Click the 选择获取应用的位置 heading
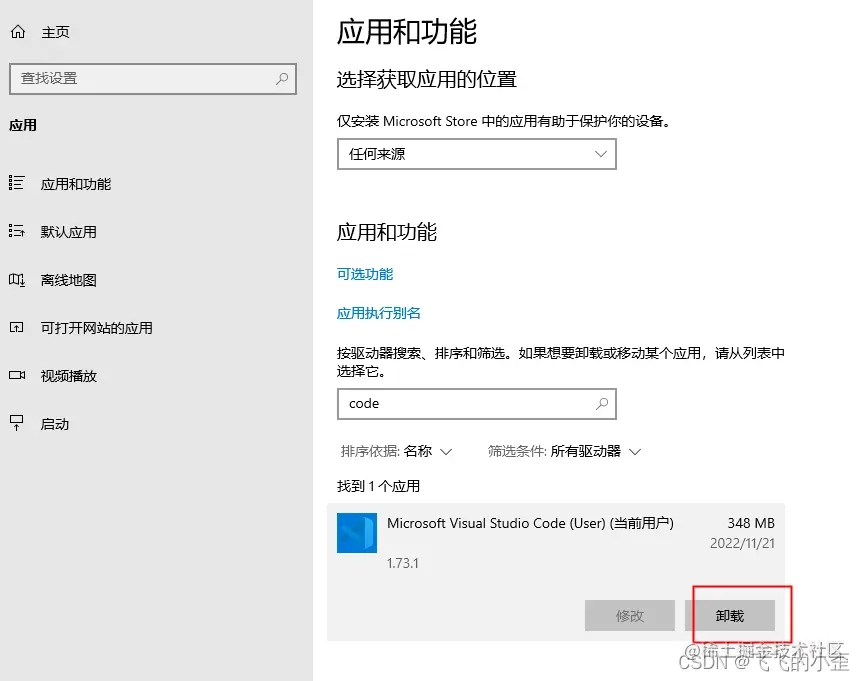This screenshot has height=681, width=865. 426,79
